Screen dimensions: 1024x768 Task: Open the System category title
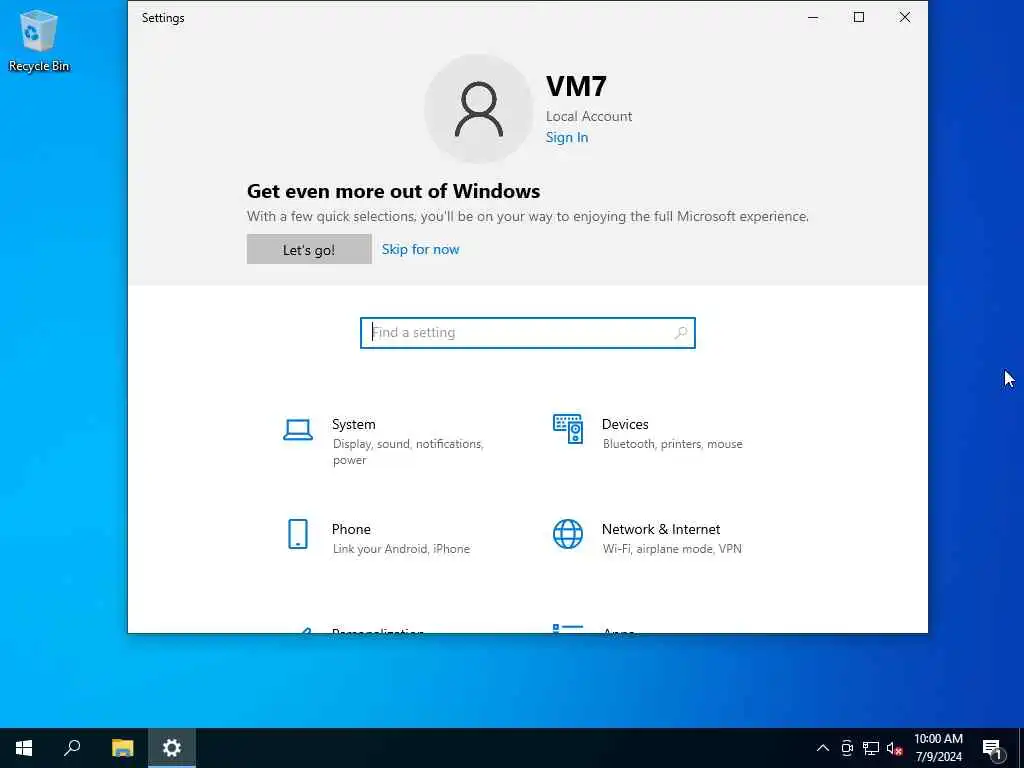pos(353,424)
